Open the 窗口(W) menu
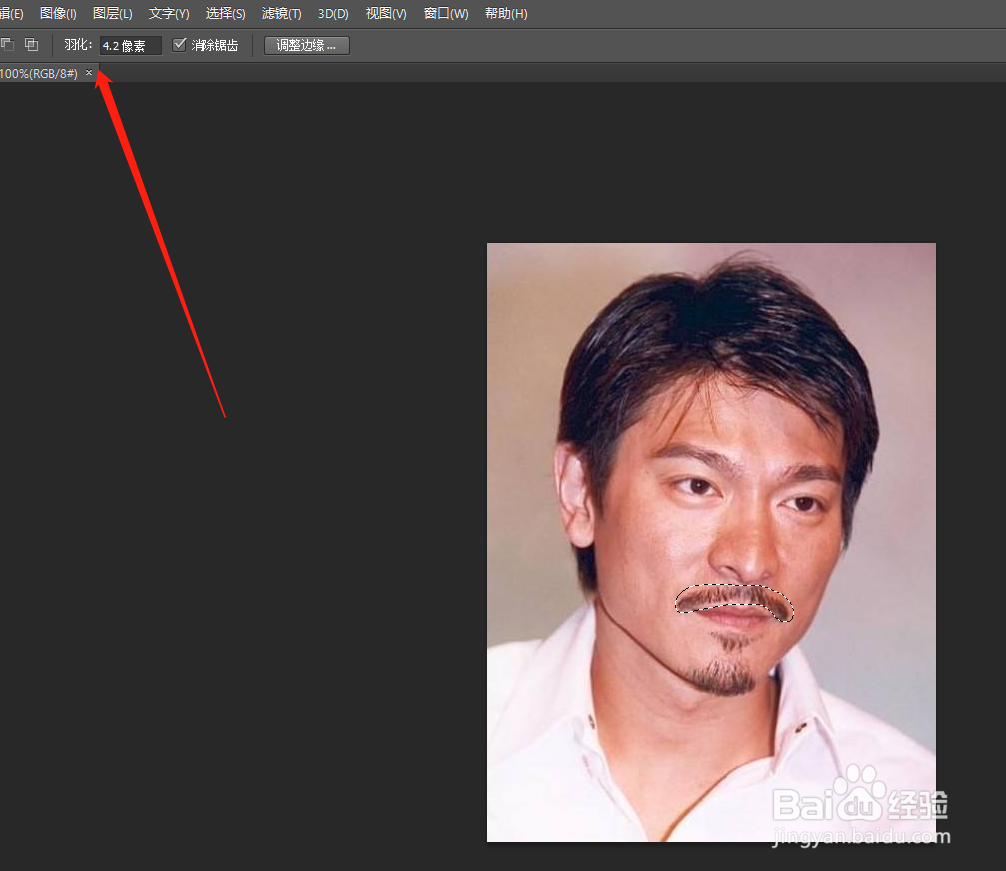The width and height of the screenshot is (1006, 871). pyautogui.click(x=446, y=13)
